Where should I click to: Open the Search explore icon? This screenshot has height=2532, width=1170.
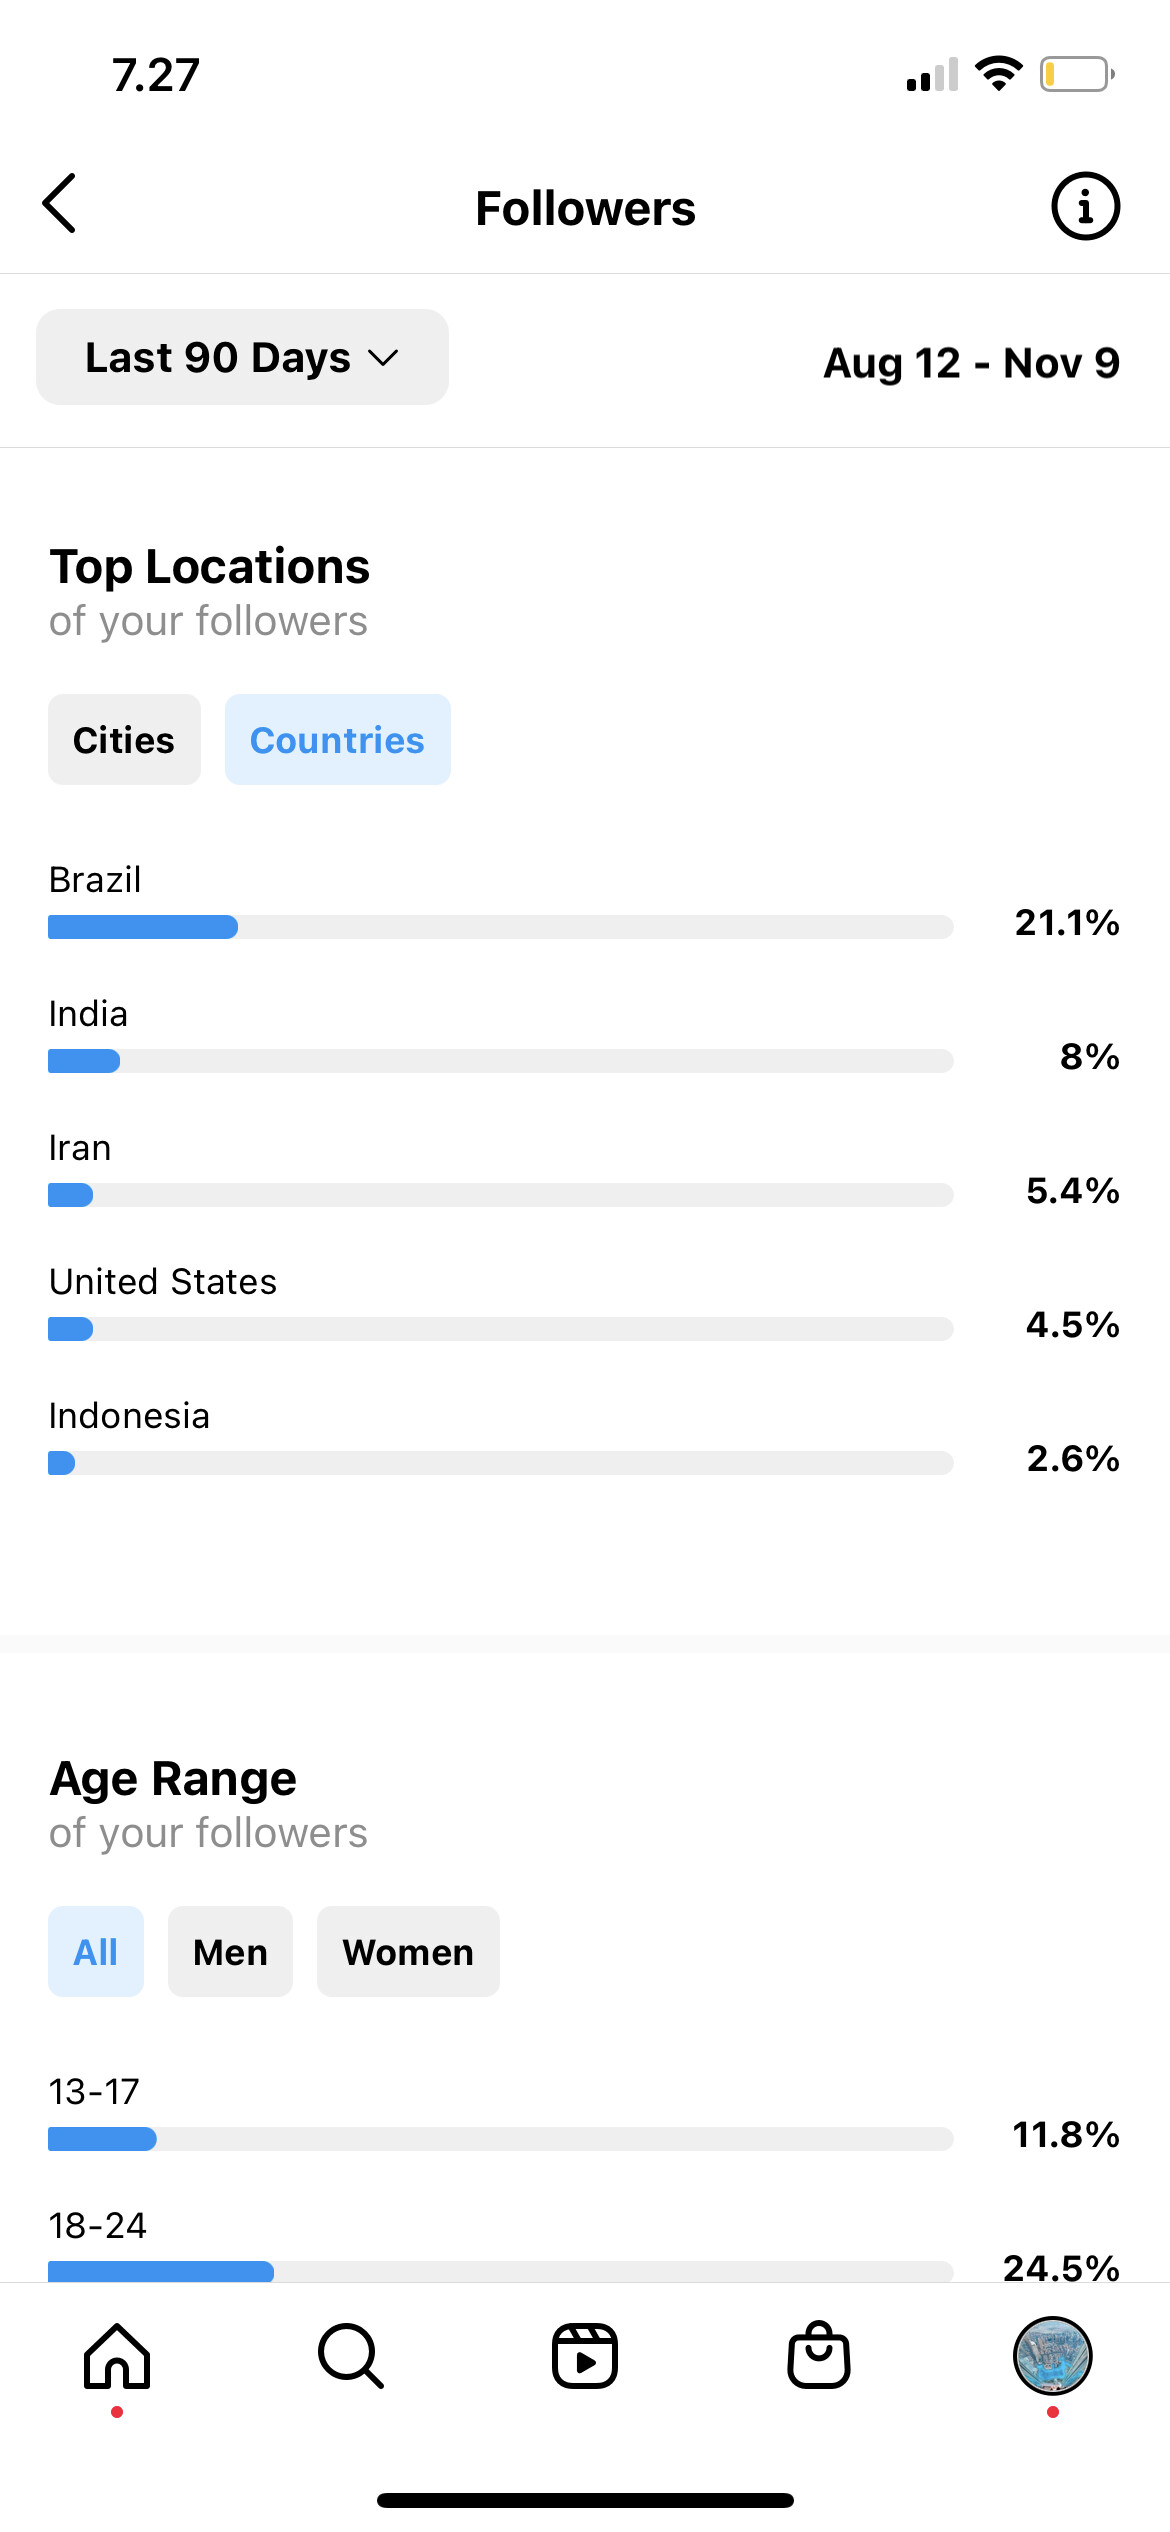pos(351,2357)
